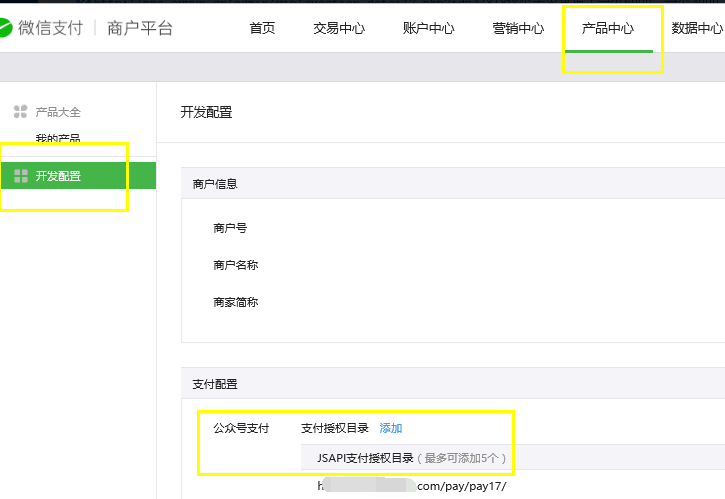
Task: Select 产品大全 label in the sidebar
Action: (58, 112)
